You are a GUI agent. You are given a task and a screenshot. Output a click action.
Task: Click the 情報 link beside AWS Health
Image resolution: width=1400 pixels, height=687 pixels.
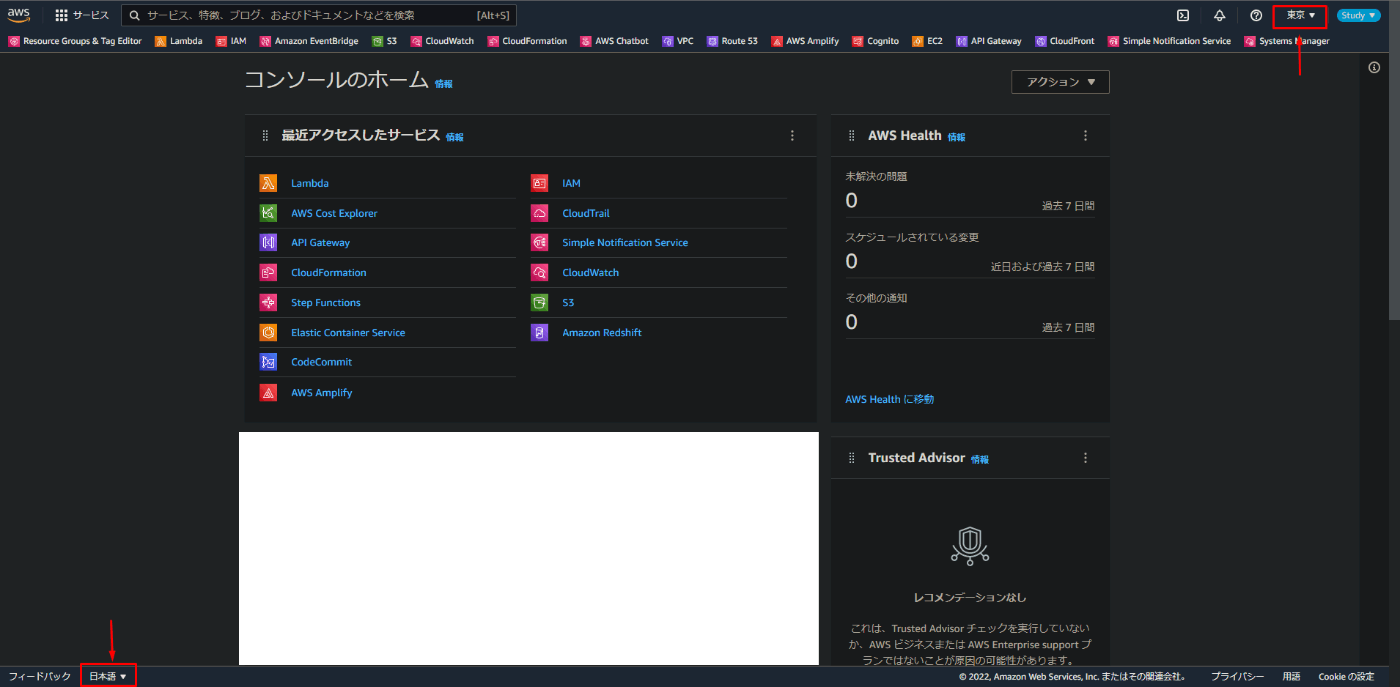[957, 137]
